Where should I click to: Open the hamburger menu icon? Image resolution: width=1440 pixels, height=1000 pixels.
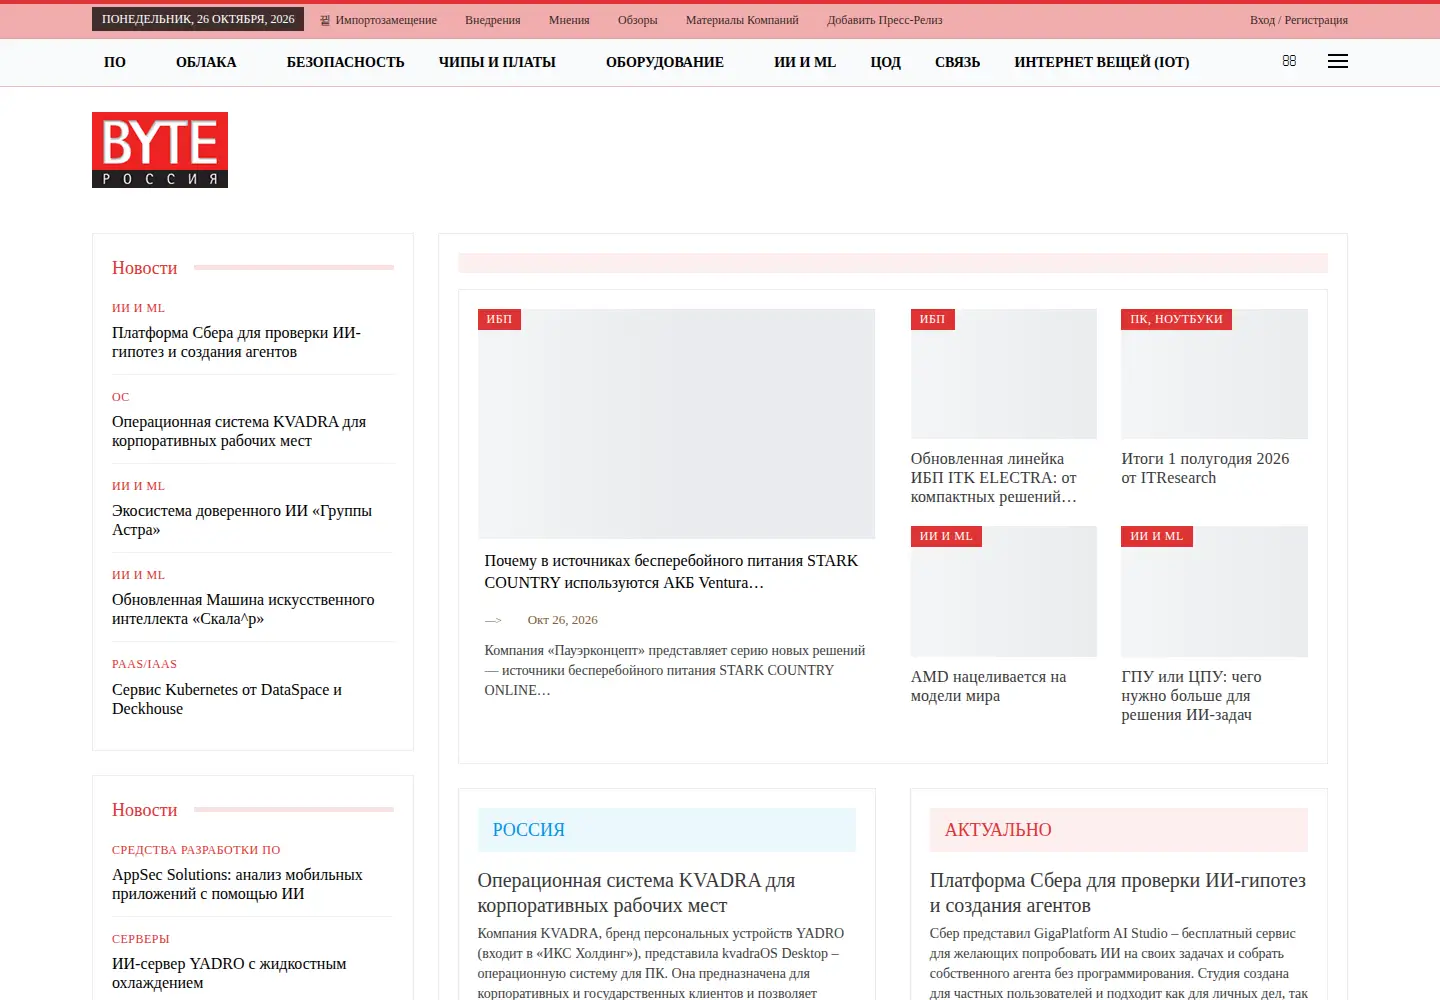[1337, 62]
